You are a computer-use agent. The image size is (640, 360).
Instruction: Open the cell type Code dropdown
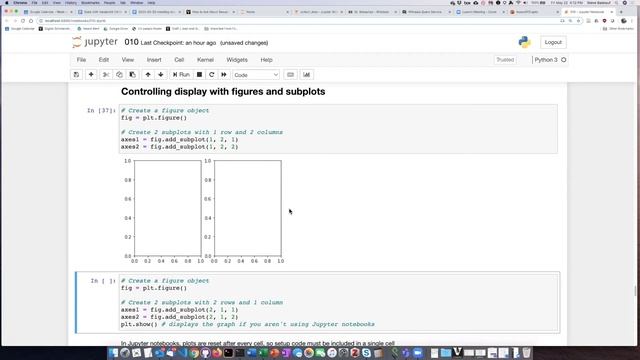pos(256,75)
